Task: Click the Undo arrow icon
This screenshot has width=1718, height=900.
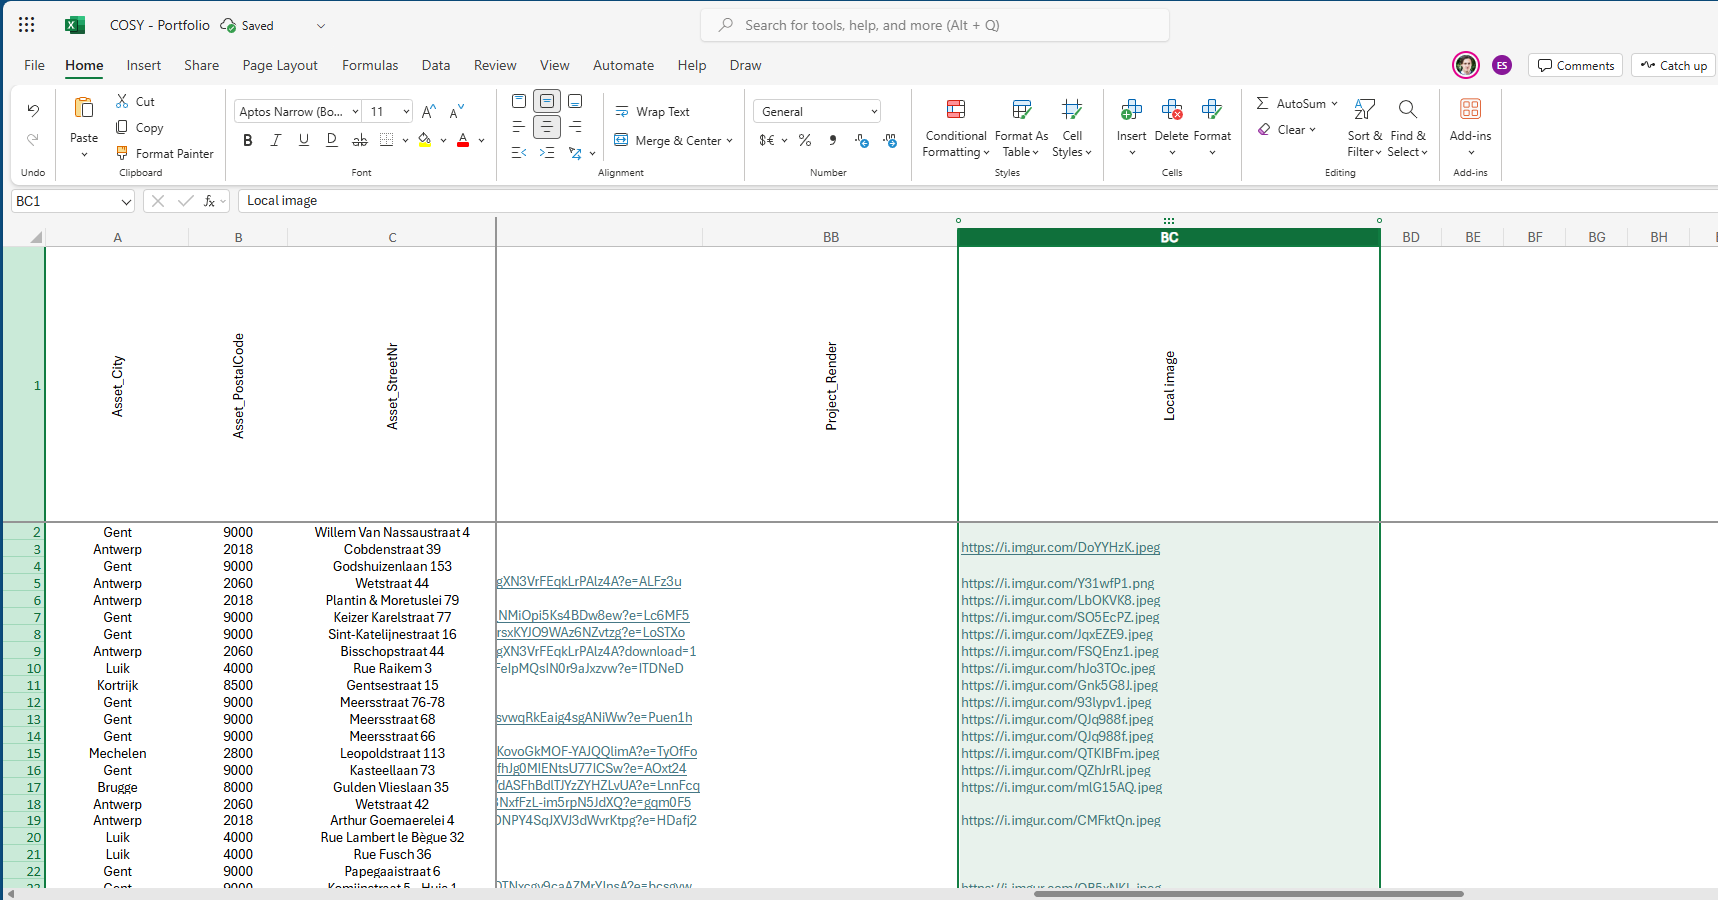Action: click(x=33, y=110)
